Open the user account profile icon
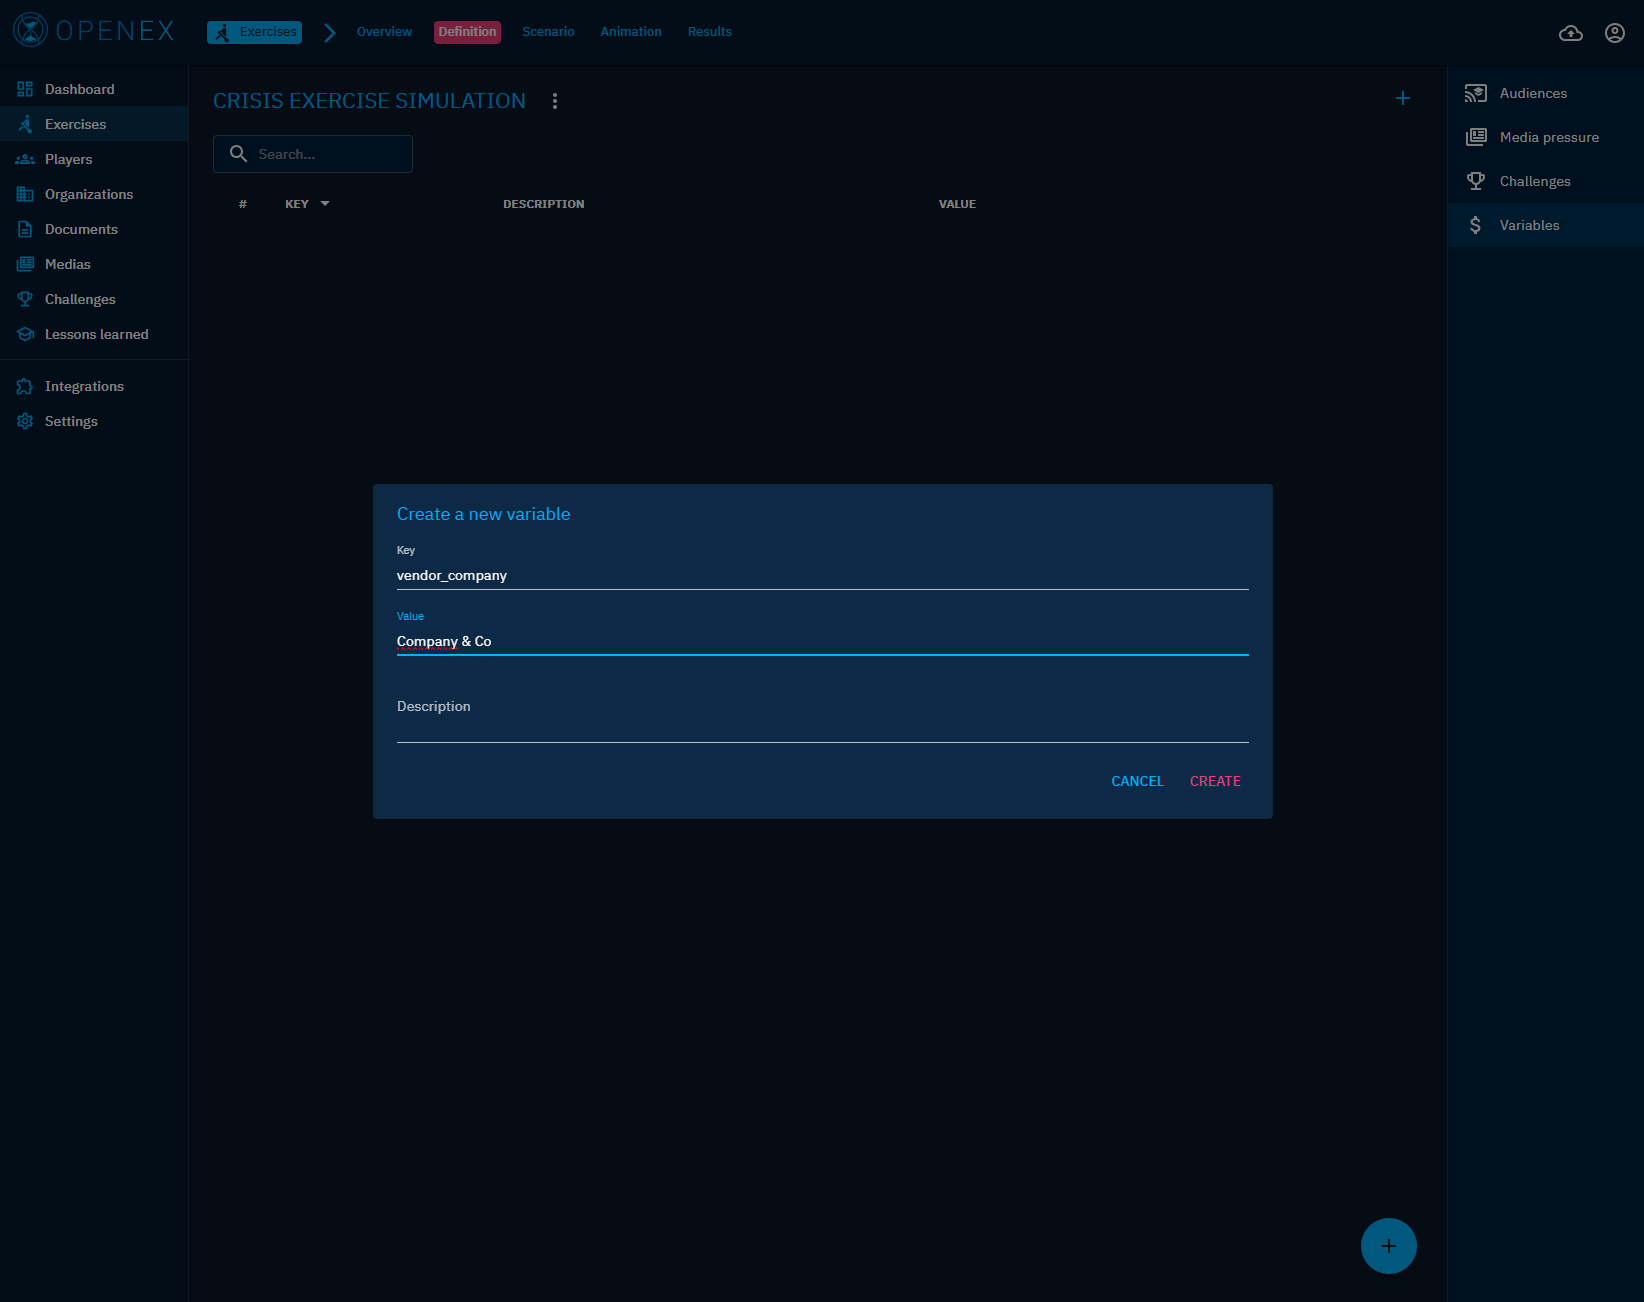Screen dimensions: 1644x1302 [1614, 33]
